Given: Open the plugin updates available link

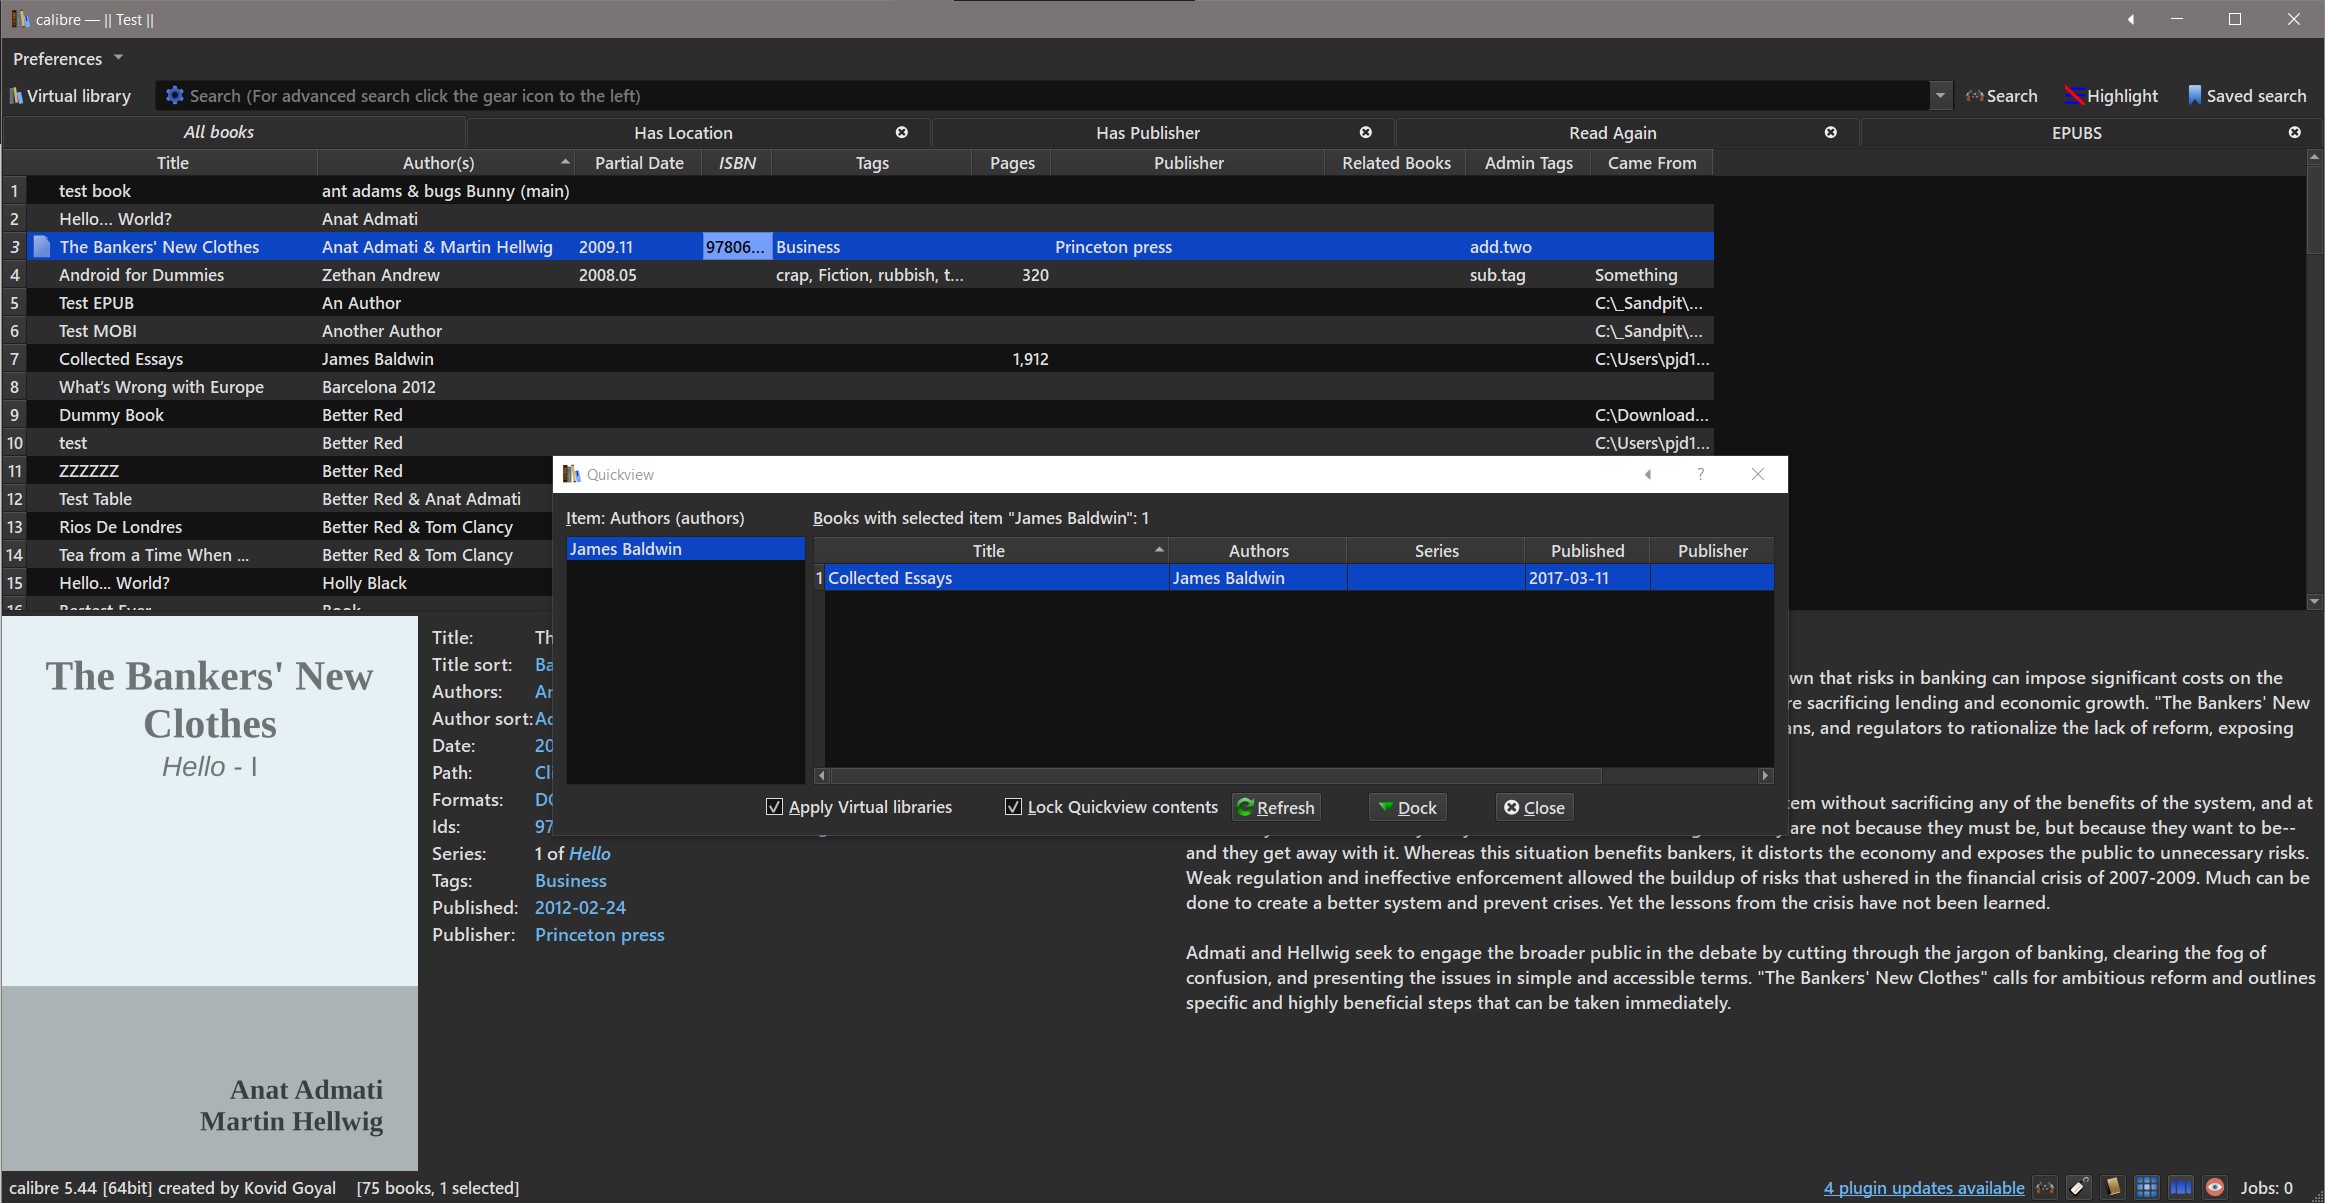Looking at the screenshot, I should [x=1923, y=1188].
